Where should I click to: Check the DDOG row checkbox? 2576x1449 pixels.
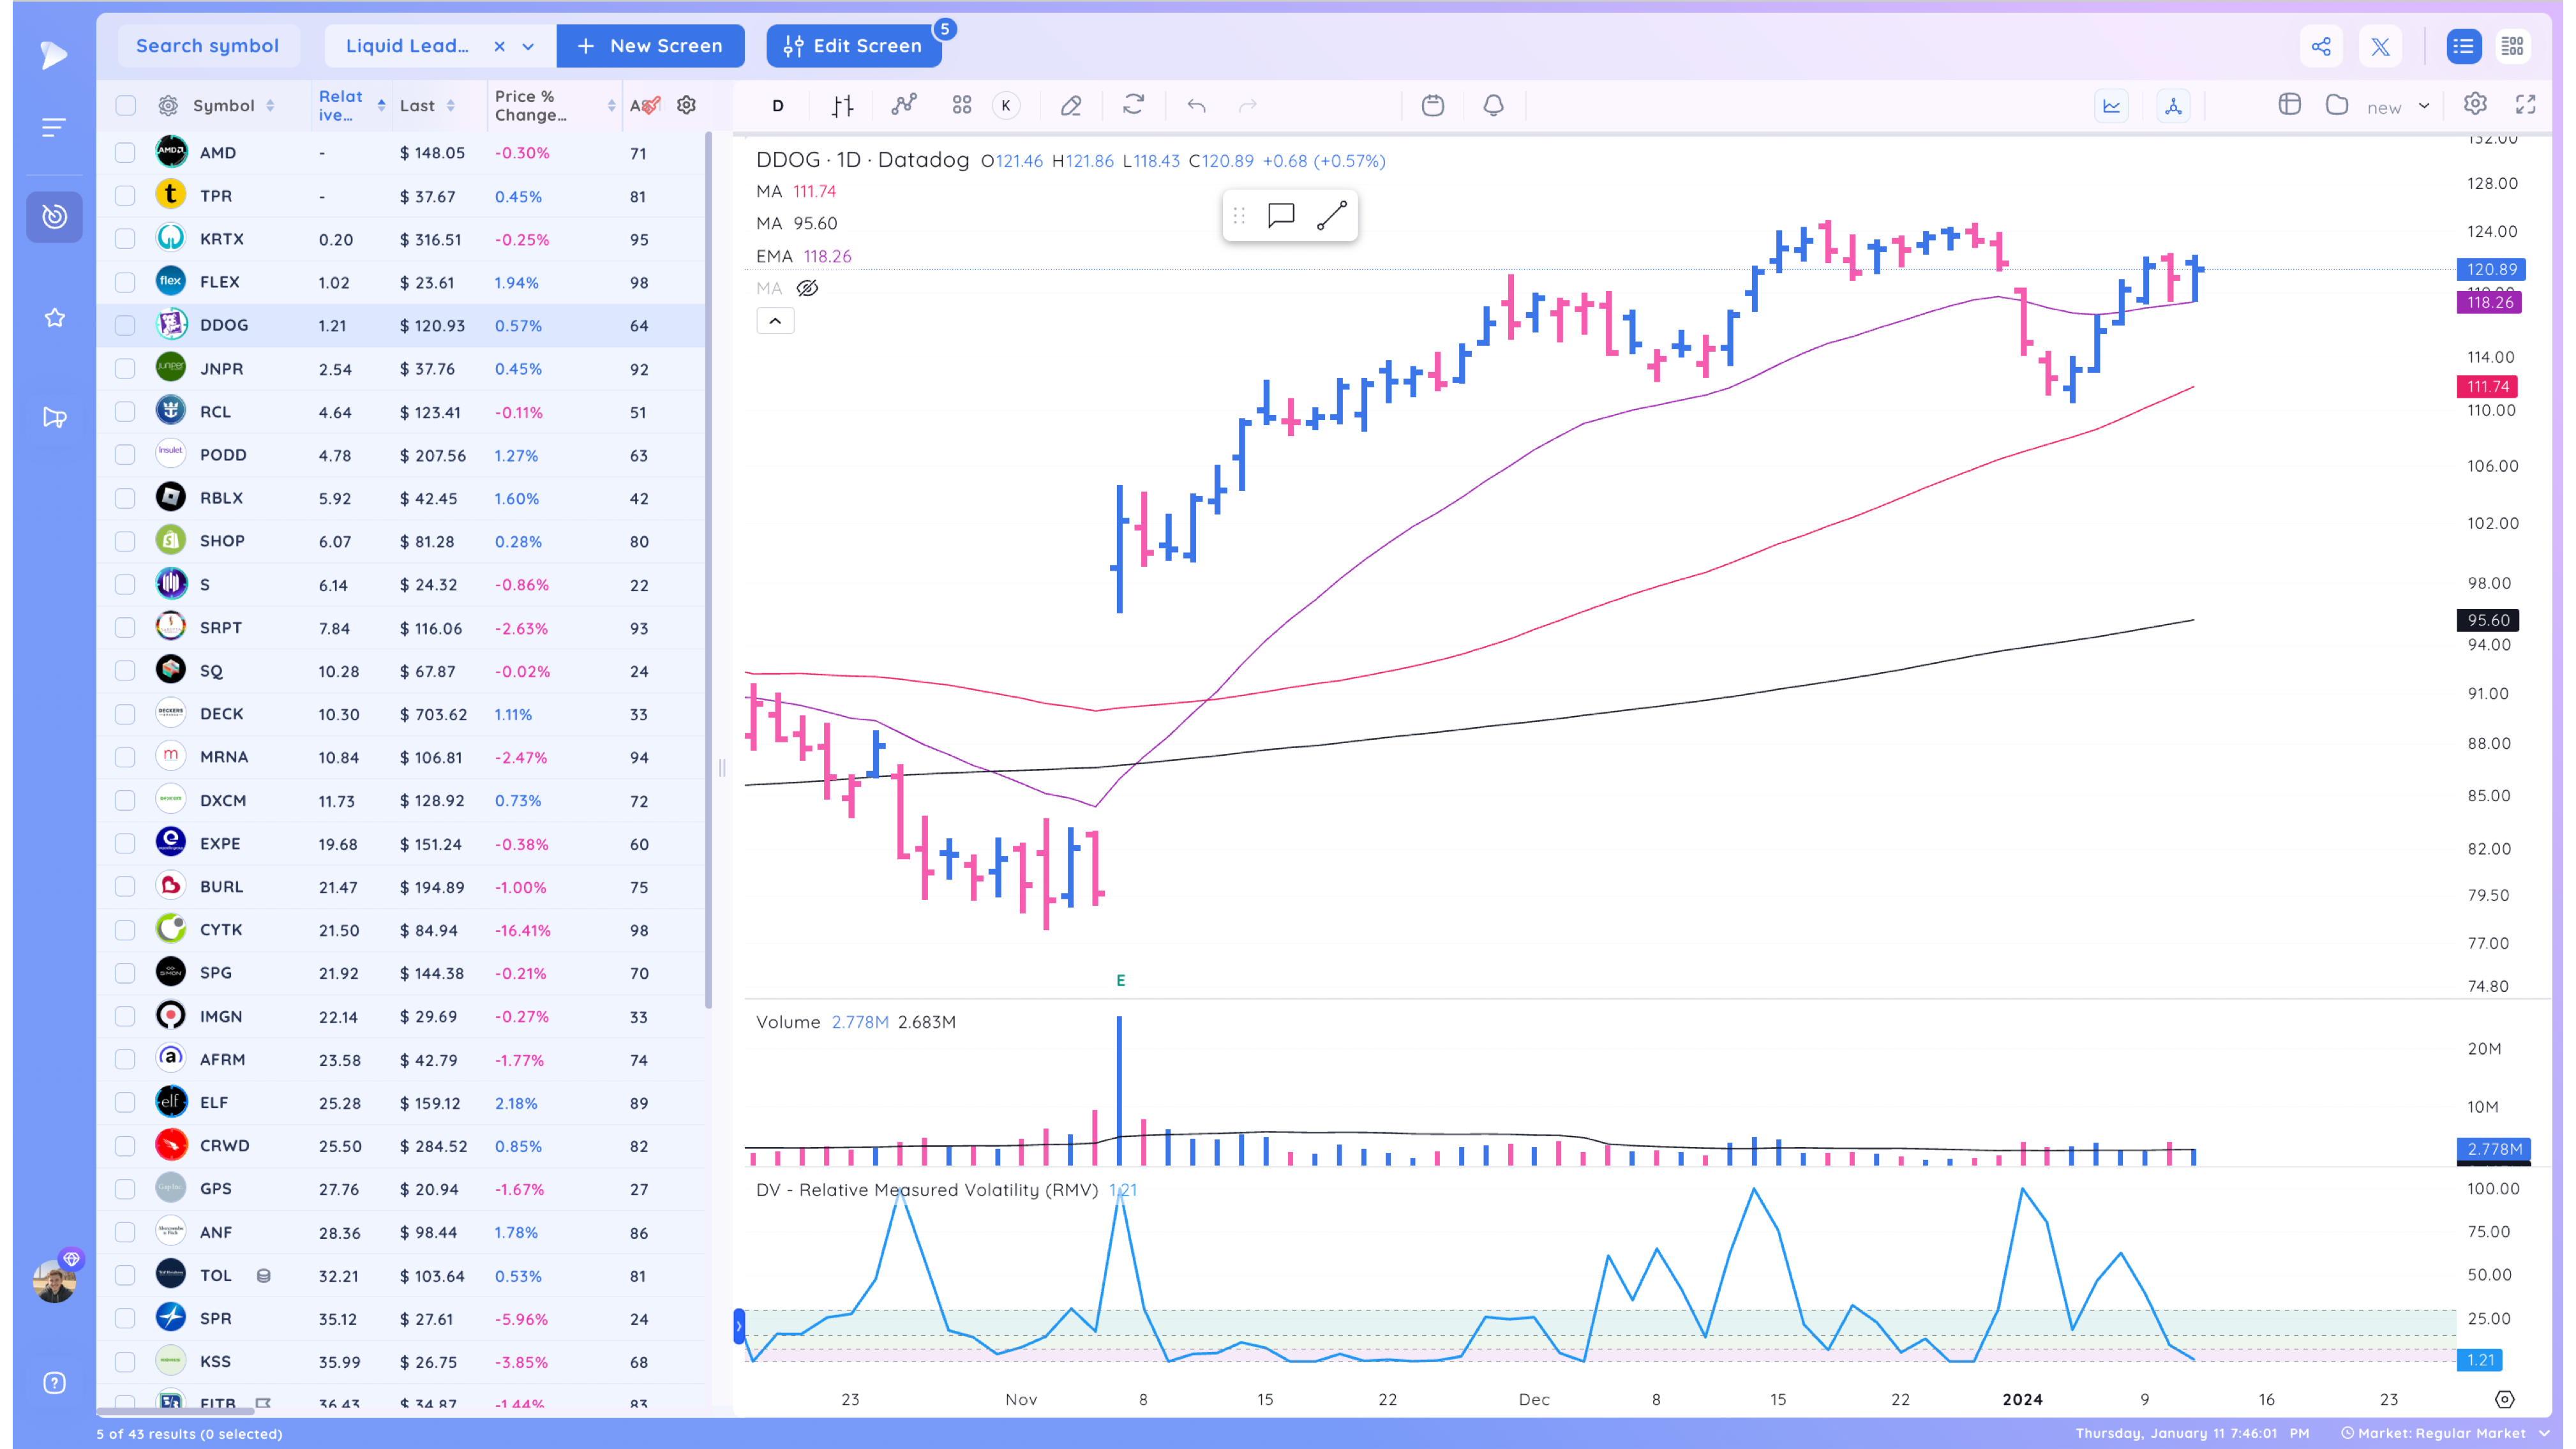125,325
